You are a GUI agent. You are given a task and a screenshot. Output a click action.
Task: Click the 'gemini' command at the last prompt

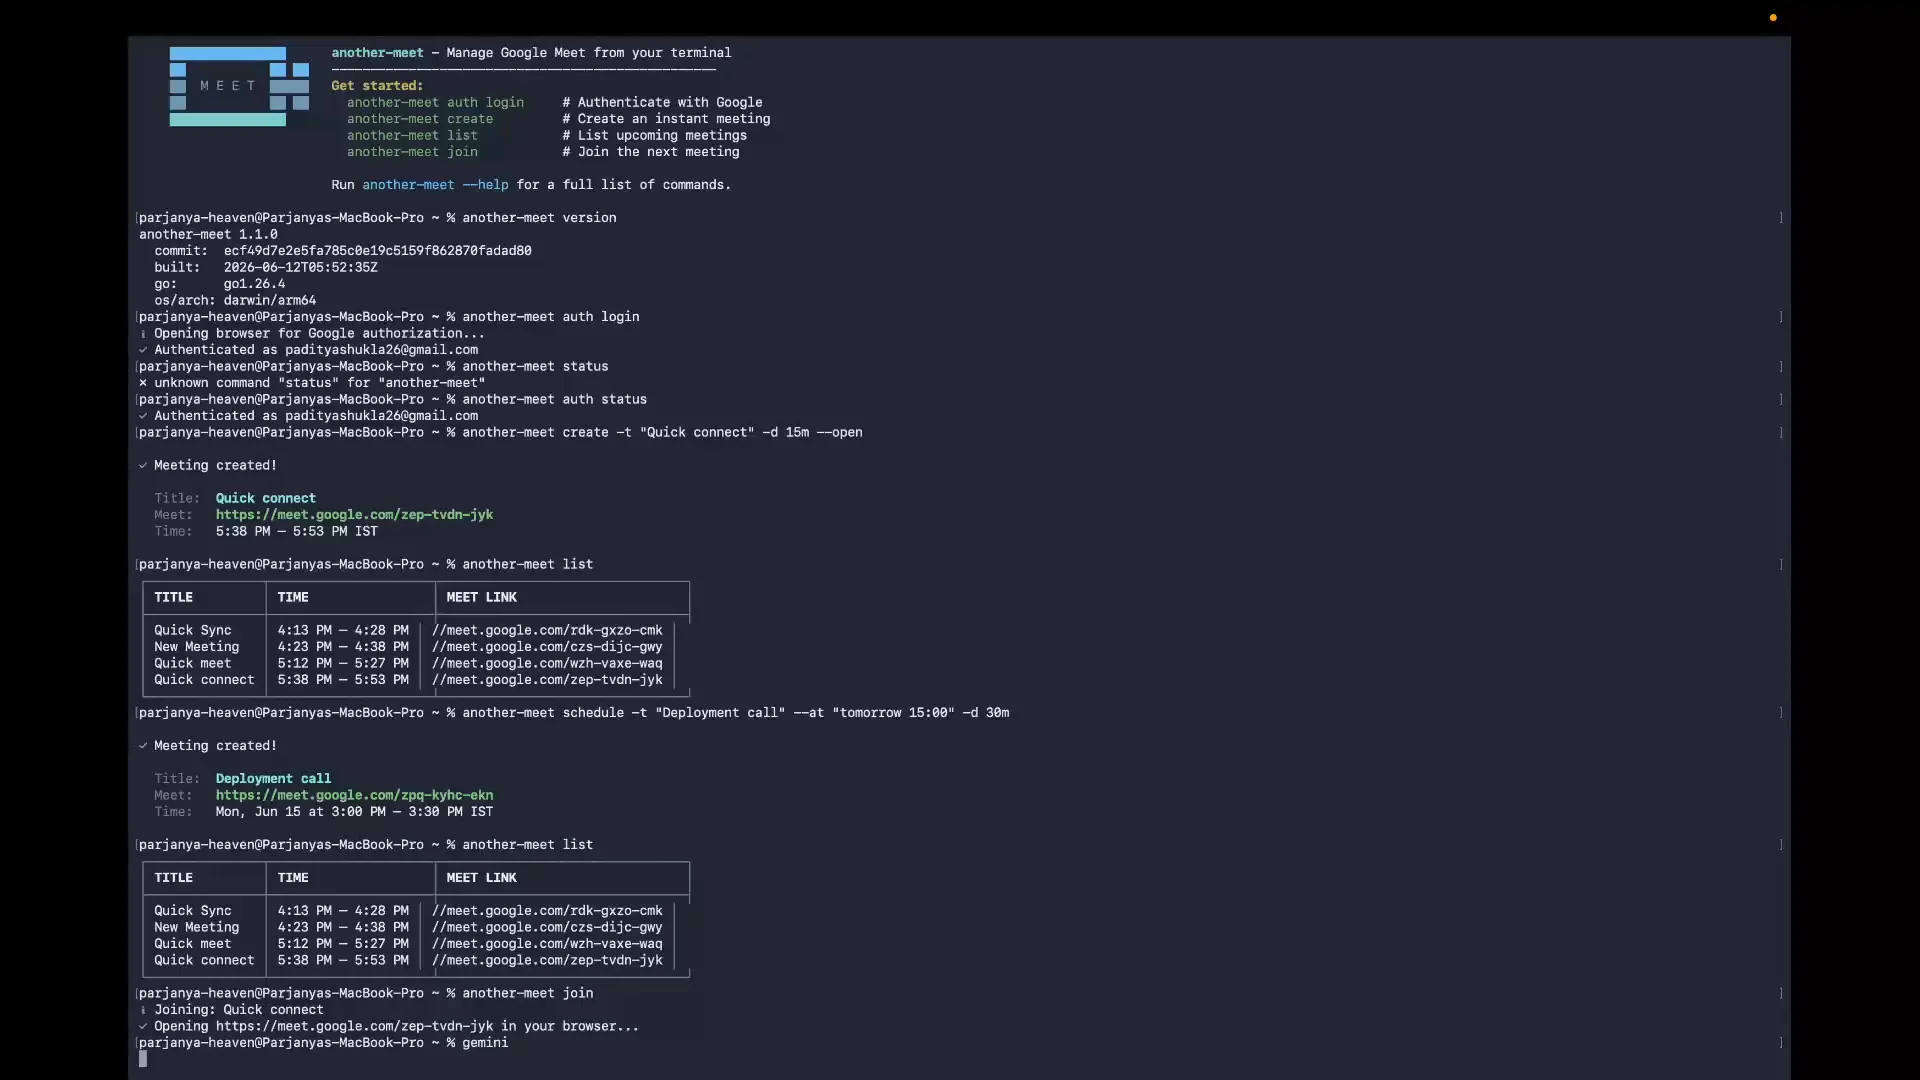(485, 1043)
